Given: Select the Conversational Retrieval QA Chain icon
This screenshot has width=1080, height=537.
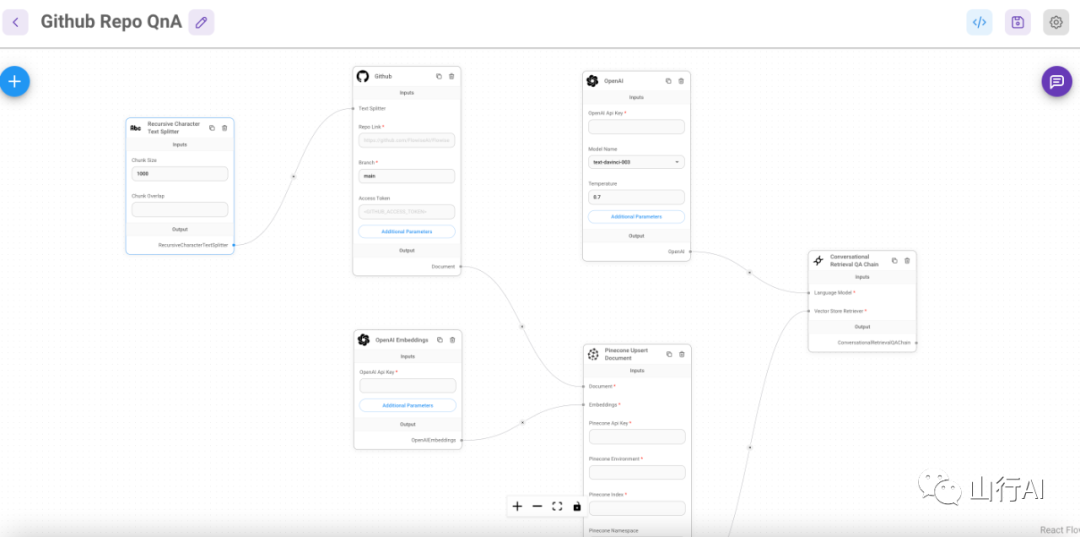Looking at the screenshot, I should coord(818,260).
